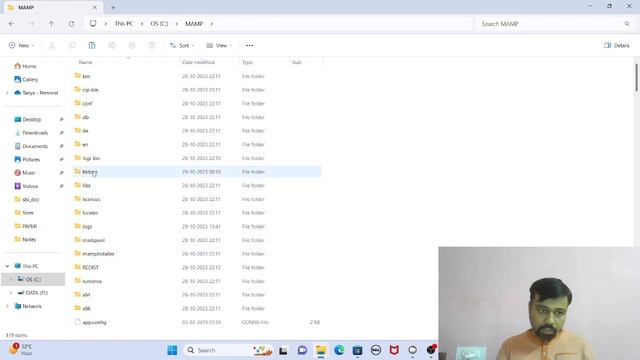Open the New item dropdown
Screen dimensions: 640x360
[22, 45]
